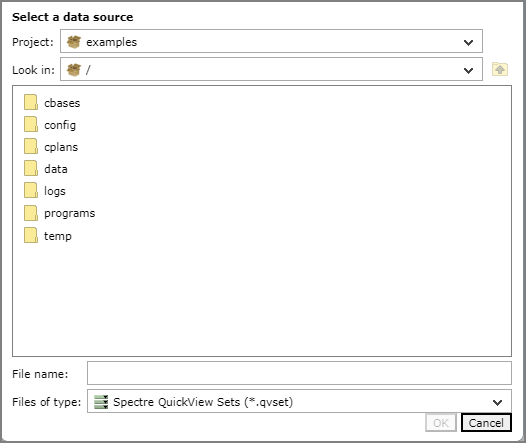Image resolution: width=526 pixels, height=443 pixels.
Task: Click the examples project name text
Action: (x=112, y=43)
